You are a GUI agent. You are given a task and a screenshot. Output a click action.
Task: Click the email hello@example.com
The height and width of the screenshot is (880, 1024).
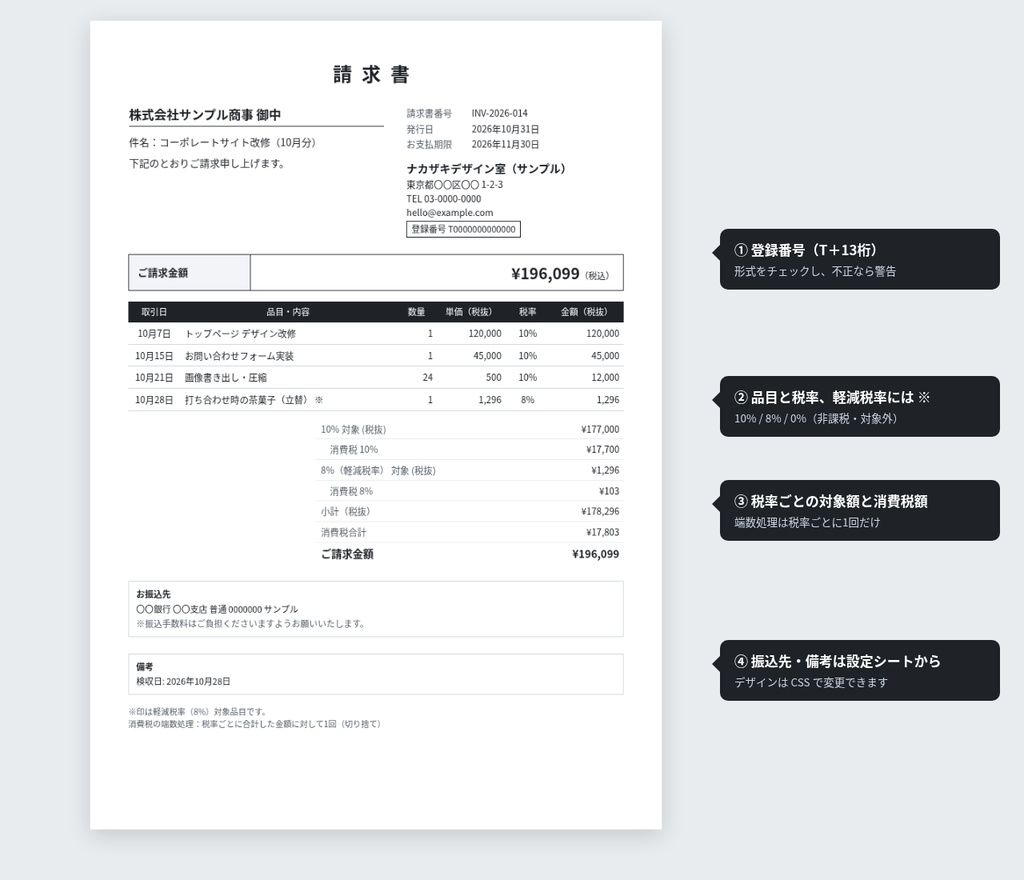point(449,212)
